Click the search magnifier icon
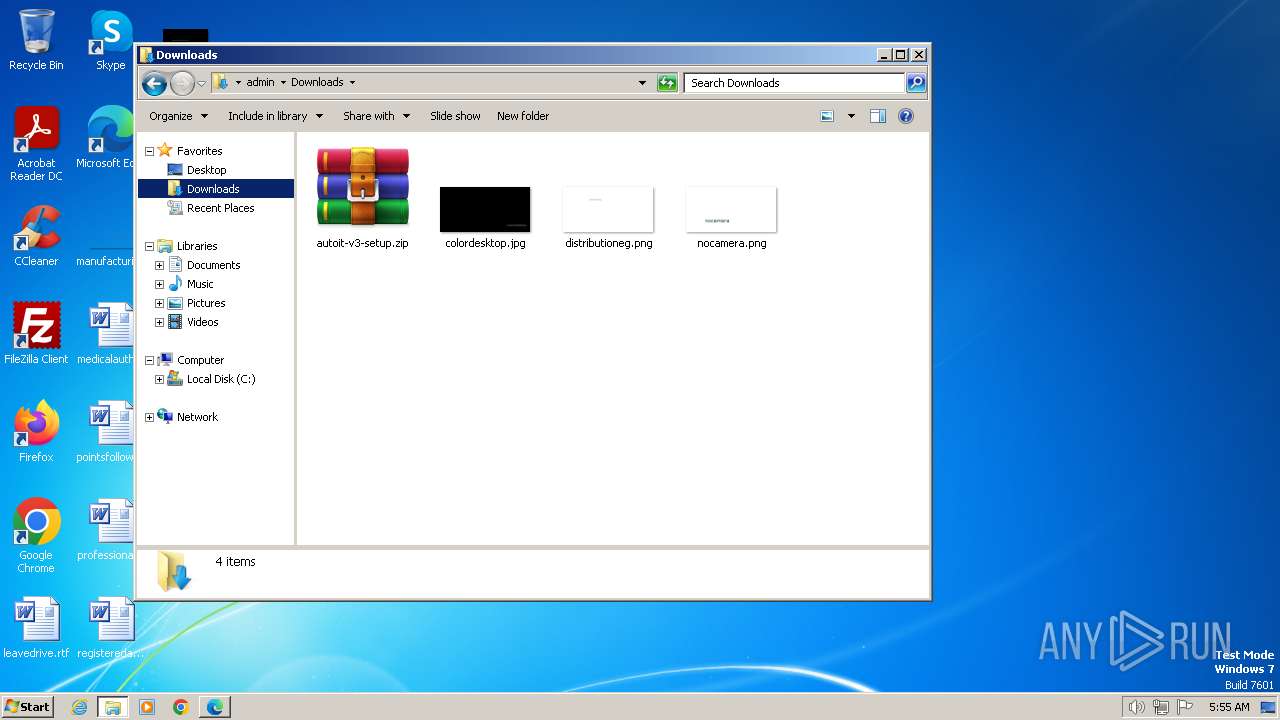 point(915,83)
